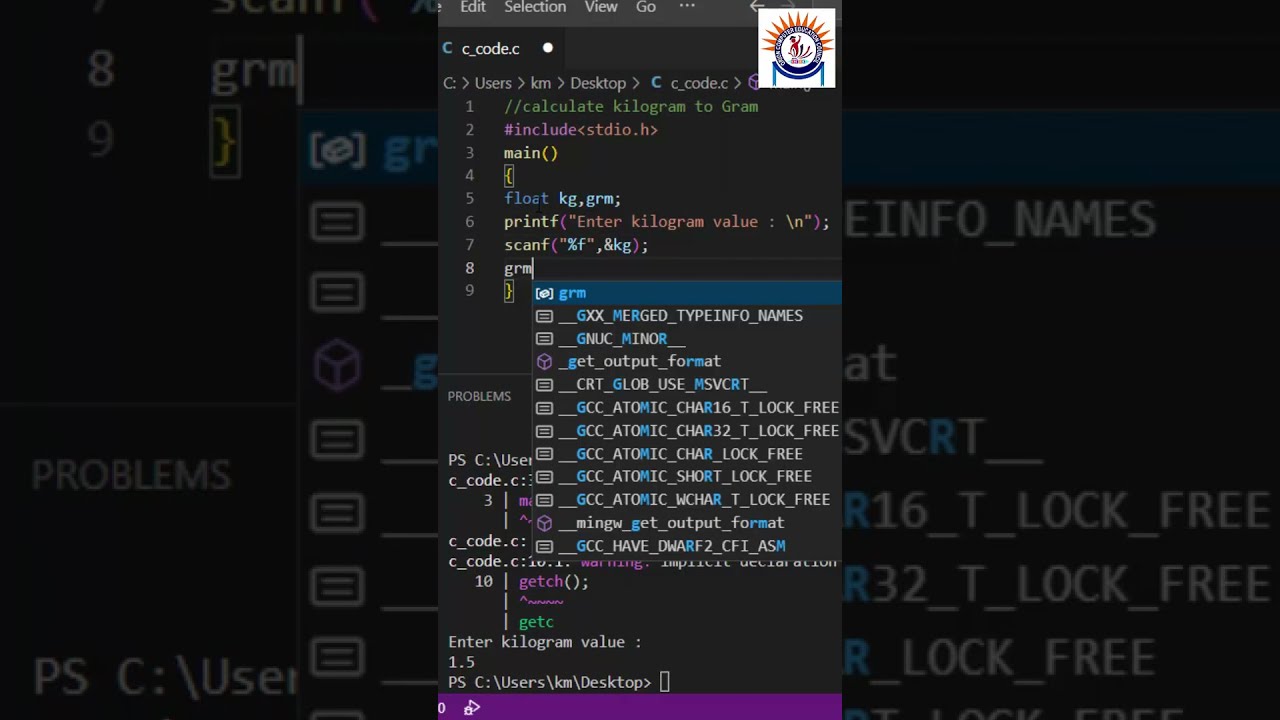Open the Edit menu
The width and height of the screenshot is (1280, 720).
point(473,7)
